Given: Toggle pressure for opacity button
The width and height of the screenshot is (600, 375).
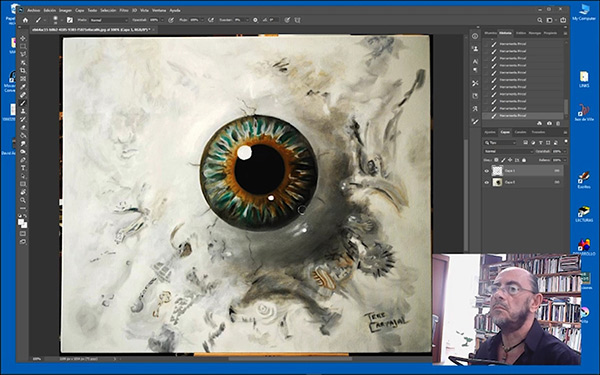Looking at the screenshot, I should [171, 20].
